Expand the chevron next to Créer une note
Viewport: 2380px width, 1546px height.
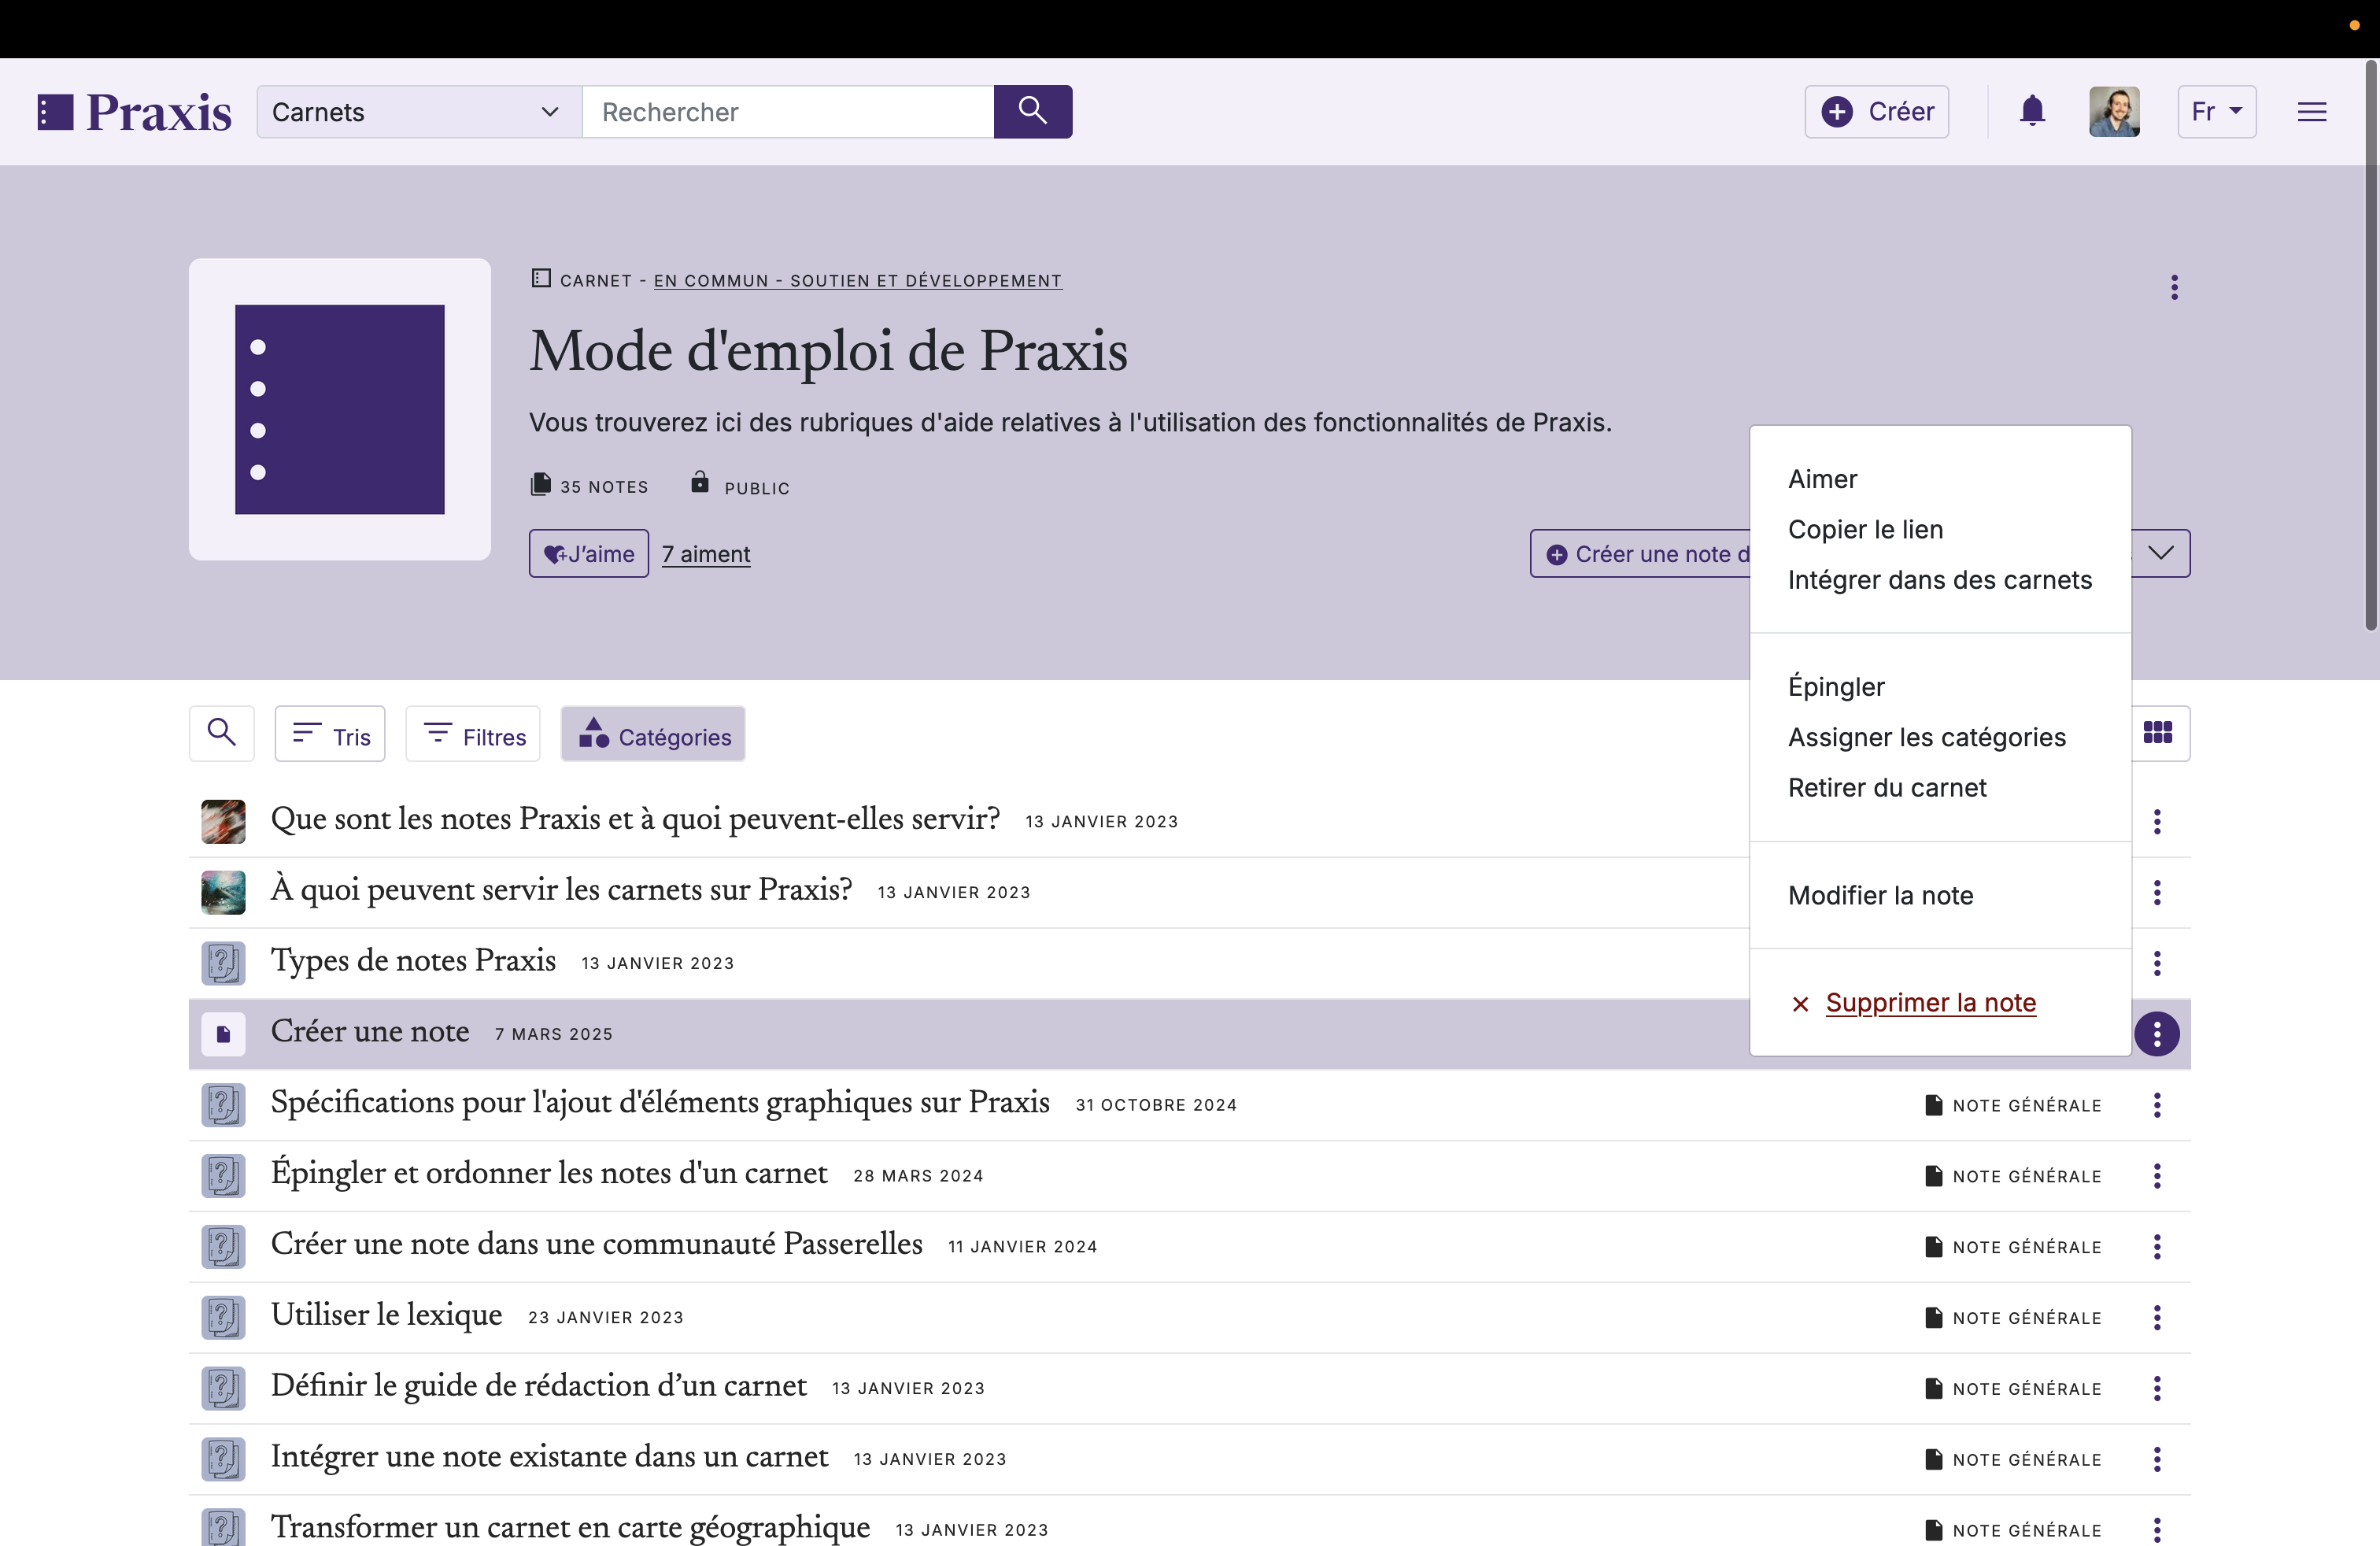tap(2160, 553)
